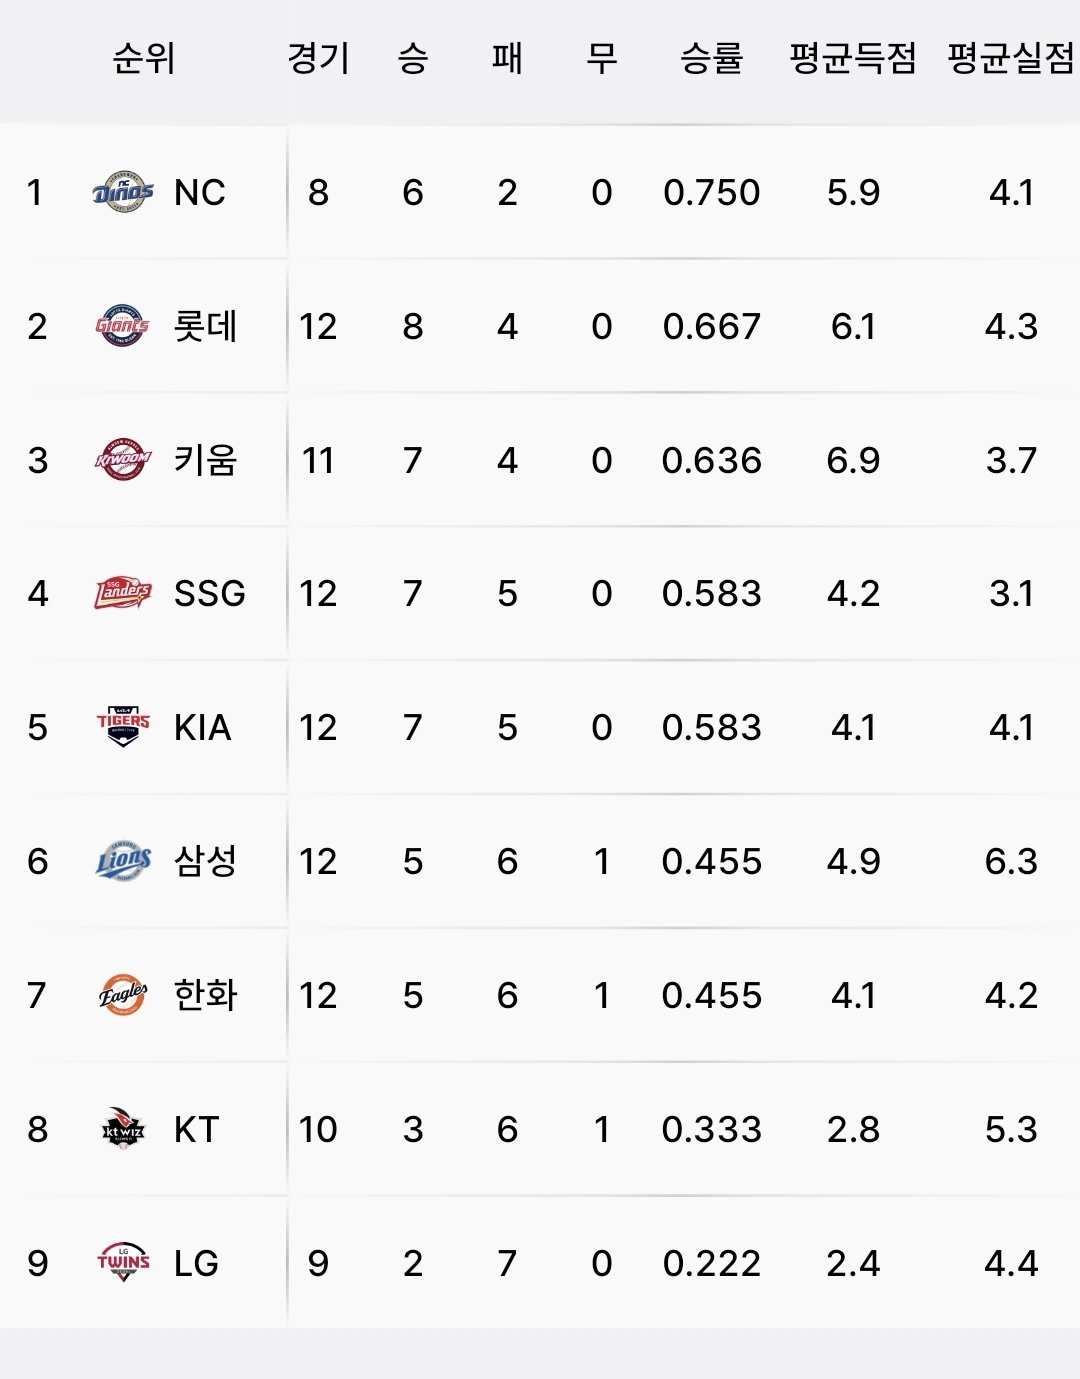
Task: Sort by 평균실점 column header
Action: click(1011, 58)
